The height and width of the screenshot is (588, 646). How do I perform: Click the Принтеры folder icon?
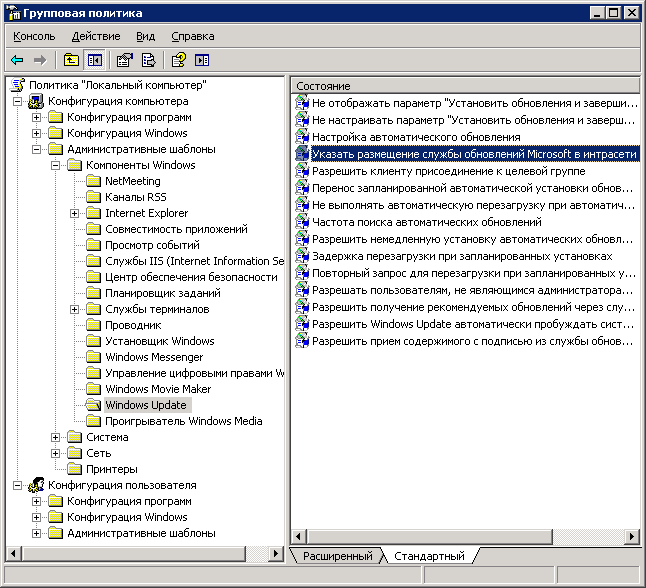(x=74, y=469)
